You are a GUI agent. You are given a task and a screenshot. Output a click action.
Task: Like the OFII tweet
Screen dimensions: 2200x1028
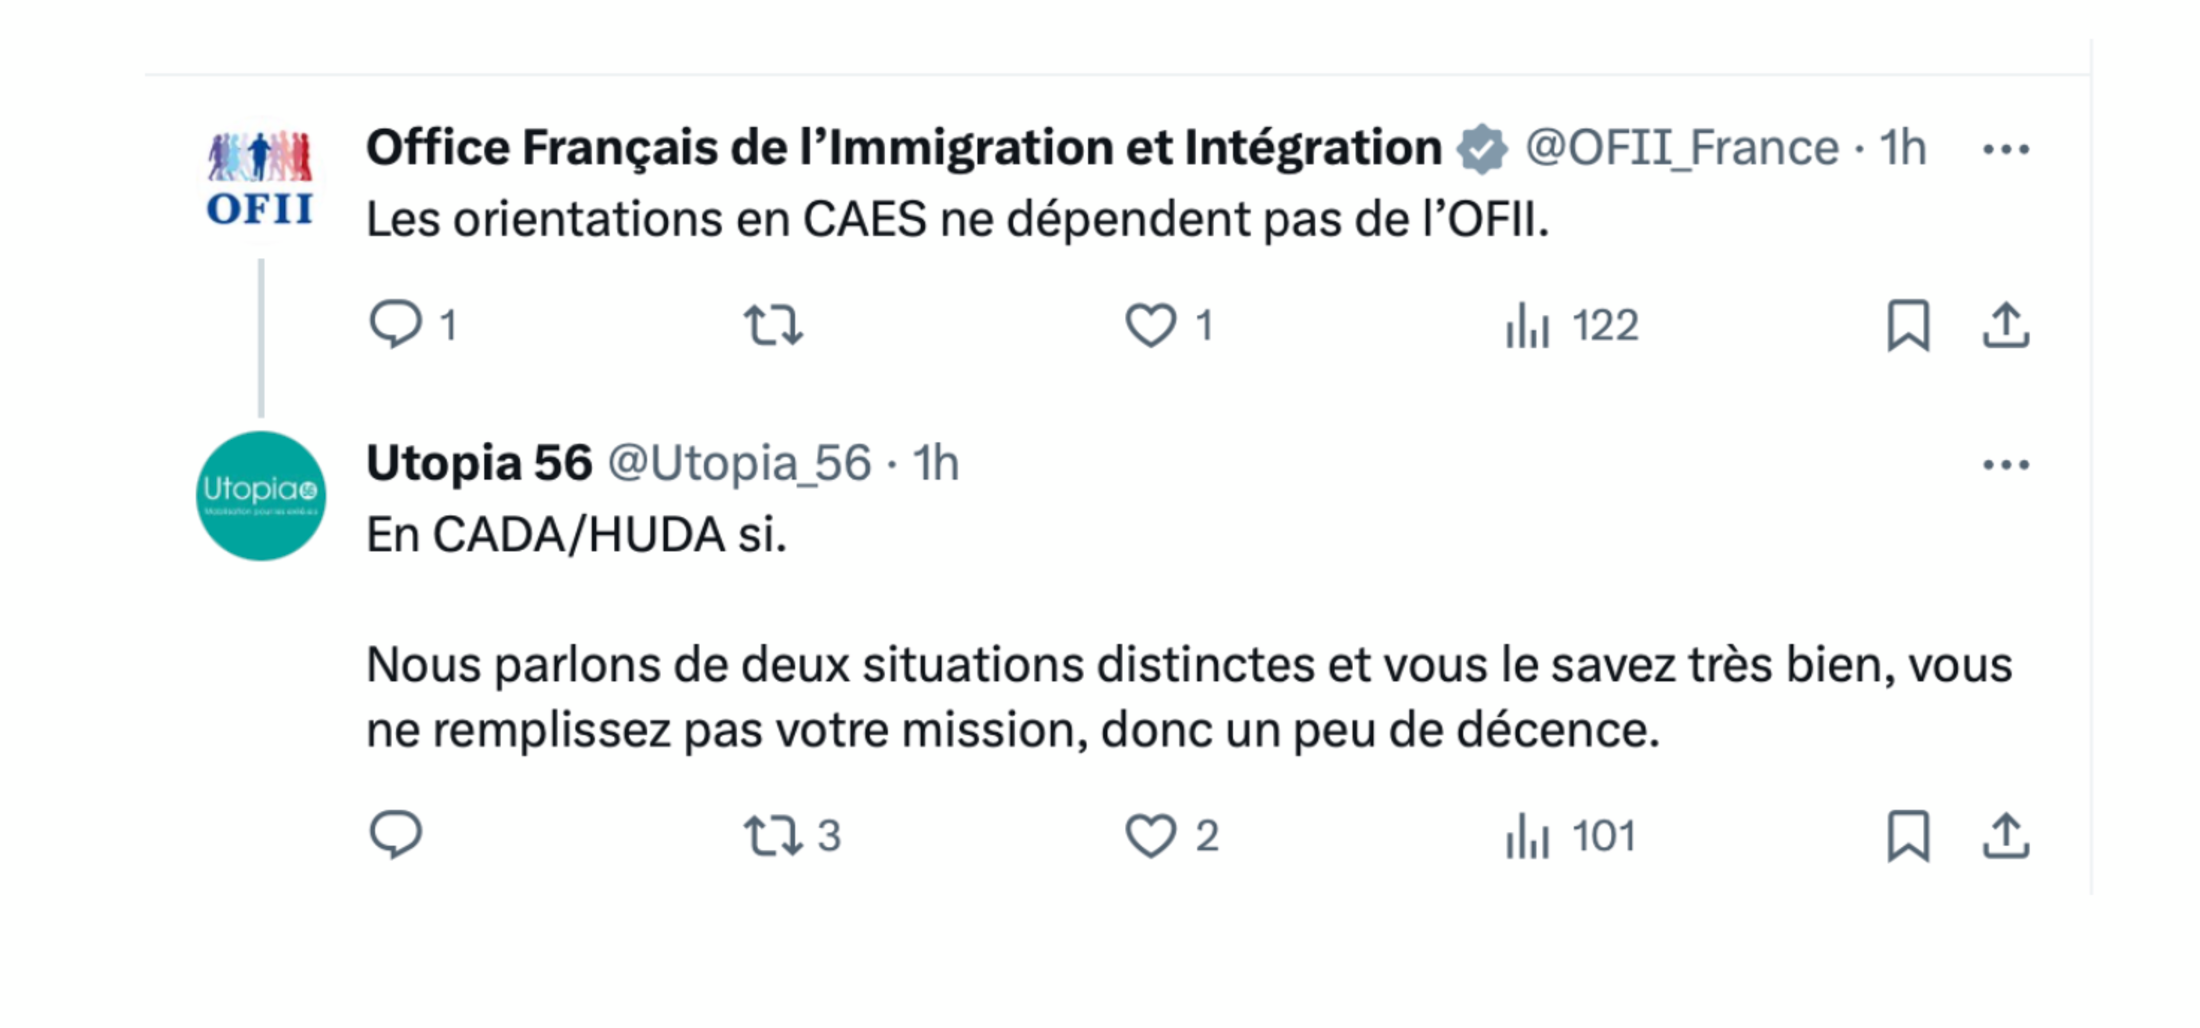[x=1151, y=325]
